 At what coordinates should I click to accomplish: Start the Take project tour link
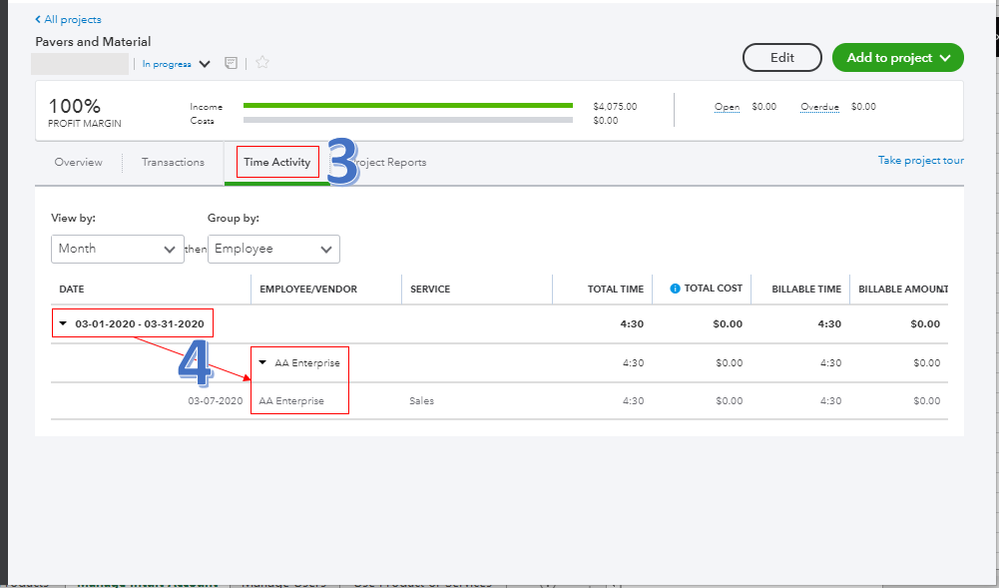click(x=921, y=161)
